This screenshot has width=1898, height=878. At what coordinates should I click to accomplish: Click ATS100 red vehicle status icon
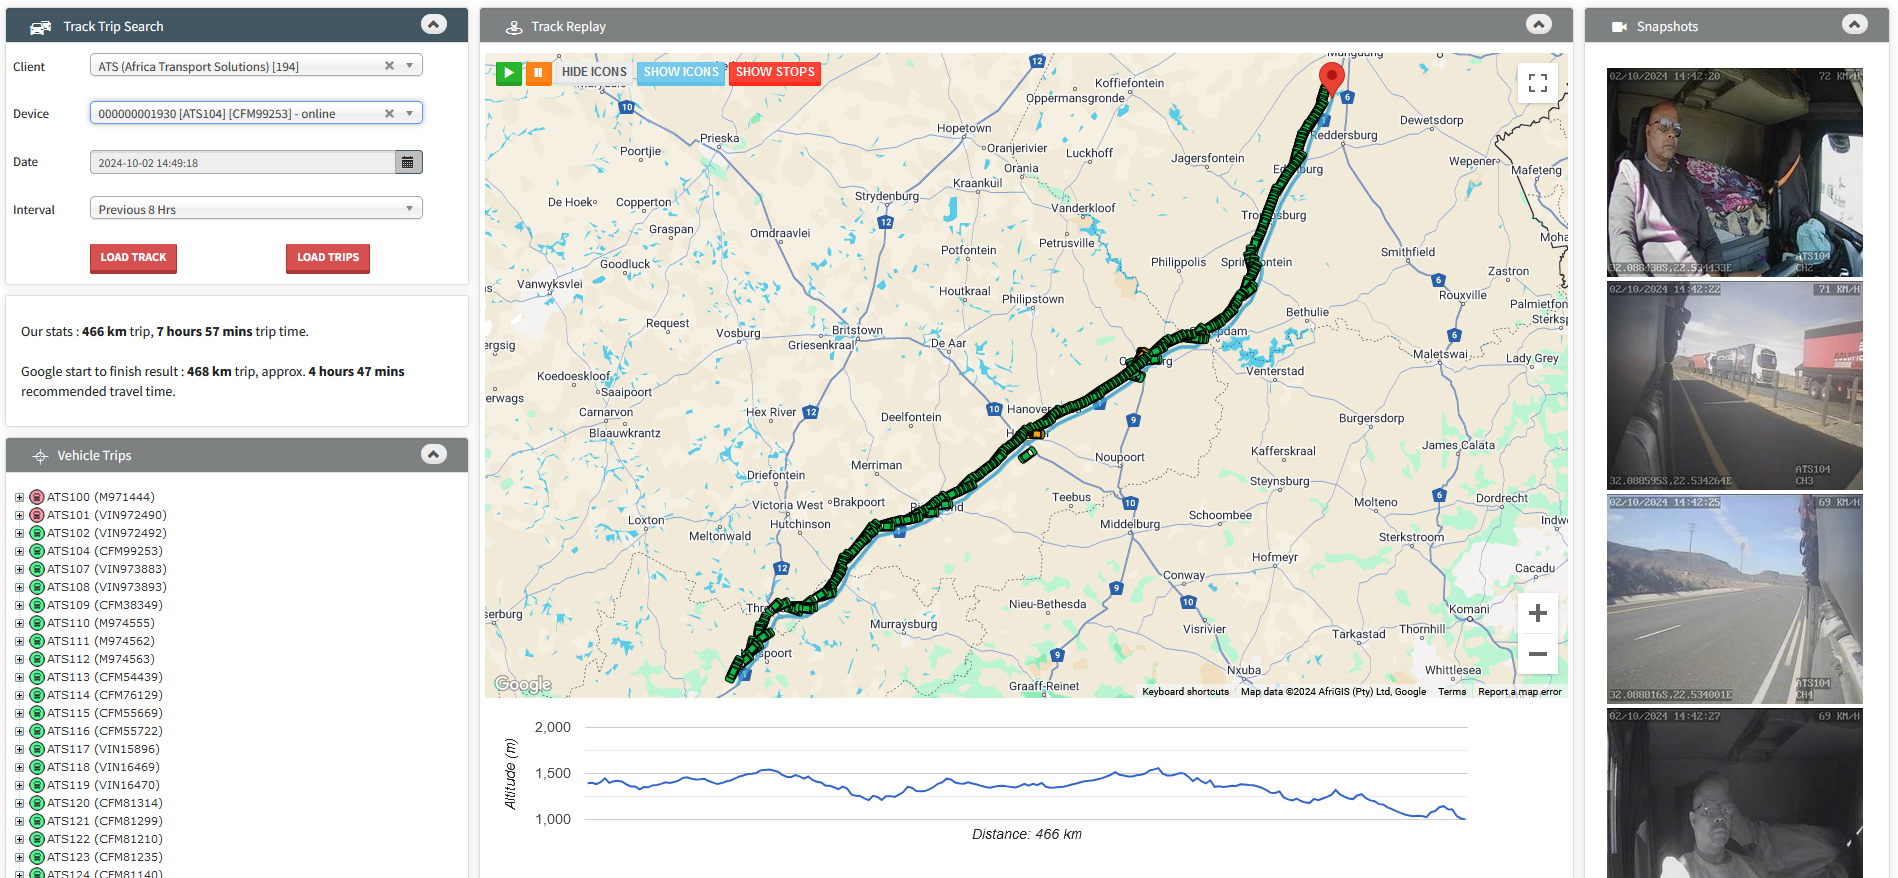click(37, 497)
